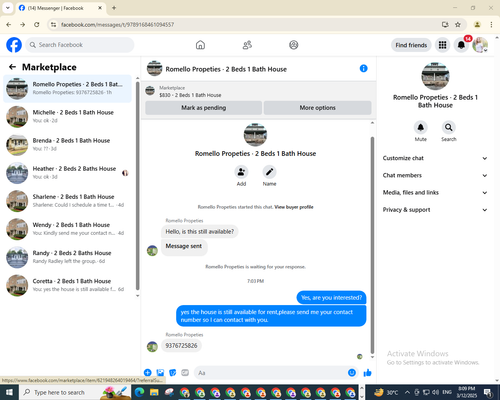Image resolution: width=500 pixels, height=400 pixels.
Task: Rename the chat using the Name pencil icon
Action: 269,172
